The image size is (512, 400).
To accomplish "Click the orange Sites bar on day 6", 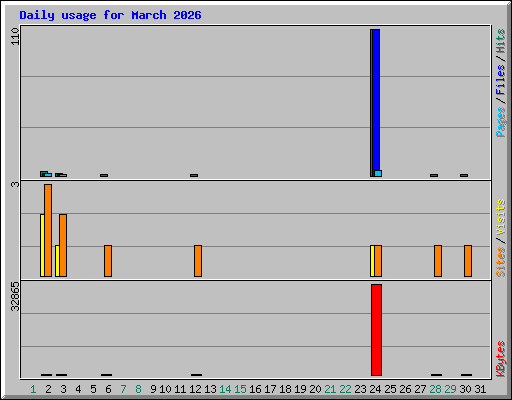I will click(x=108, y=261).
